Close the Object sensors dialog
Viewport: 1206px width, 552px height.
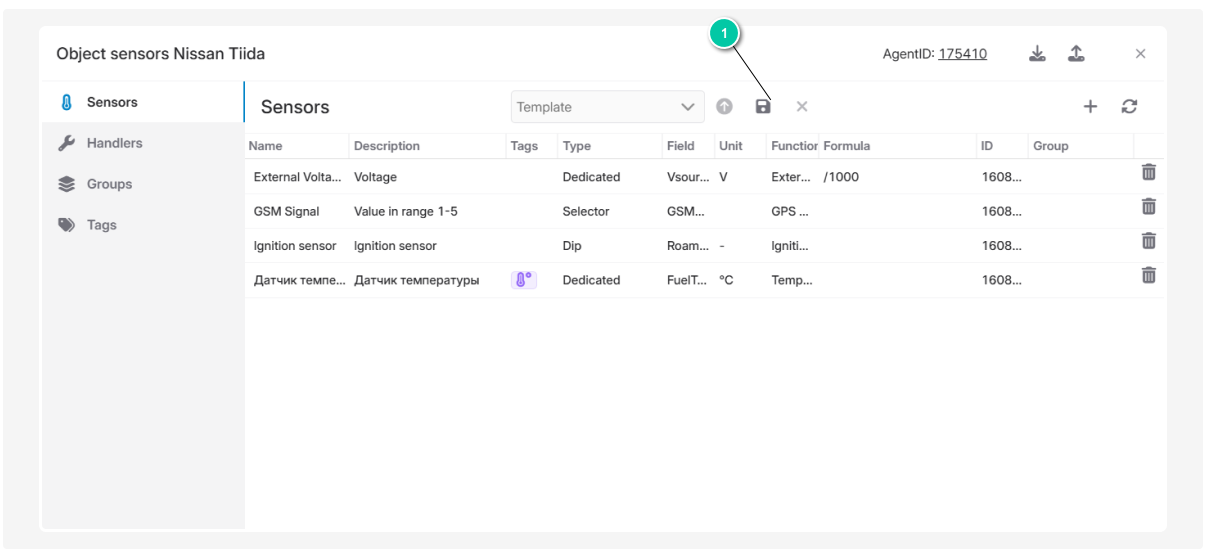pyautogui.click(x=1140, y=54)
